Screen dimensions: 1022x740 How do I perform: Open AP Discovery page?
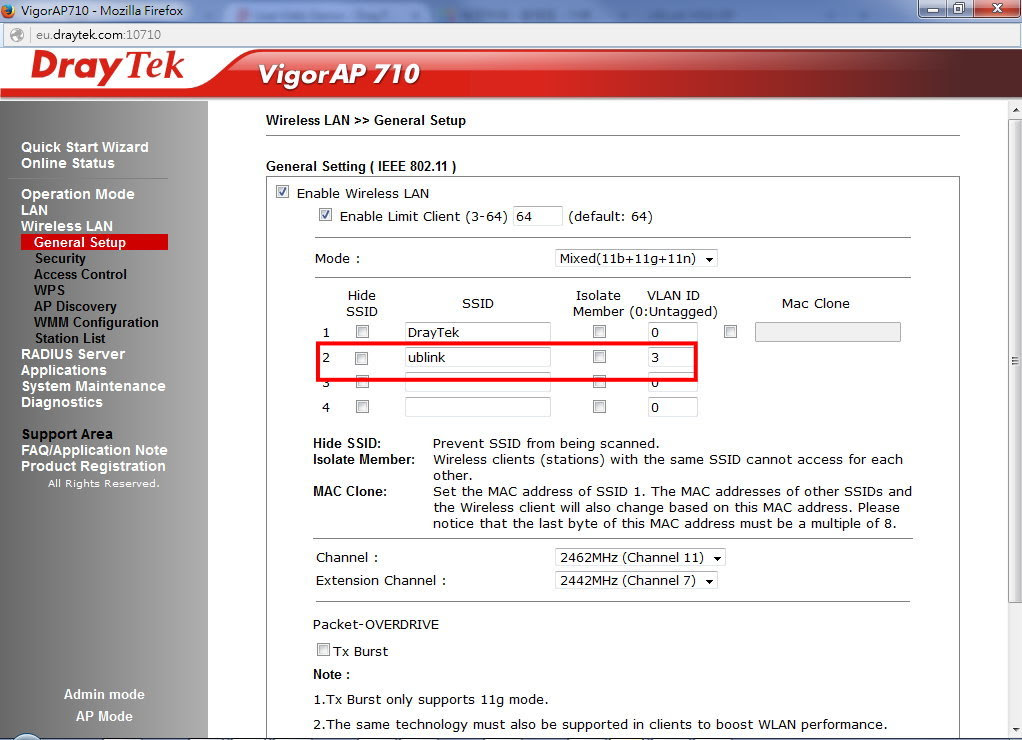[75, 306]
